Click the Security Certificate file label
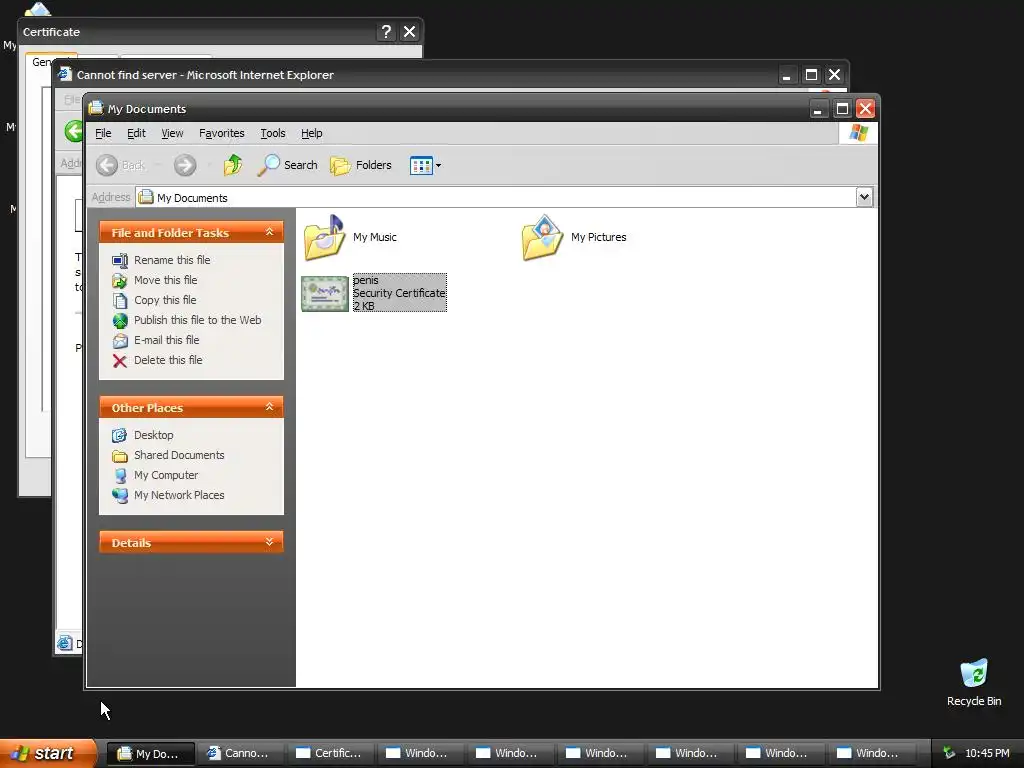Screen dimensions: 1024x768 [x=400, y=293]
